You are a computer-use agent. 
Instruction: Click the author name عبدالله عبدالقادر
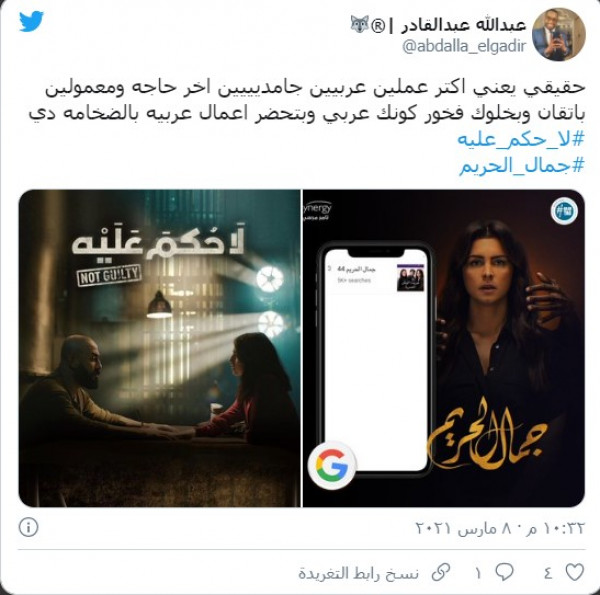click(463, 25)
